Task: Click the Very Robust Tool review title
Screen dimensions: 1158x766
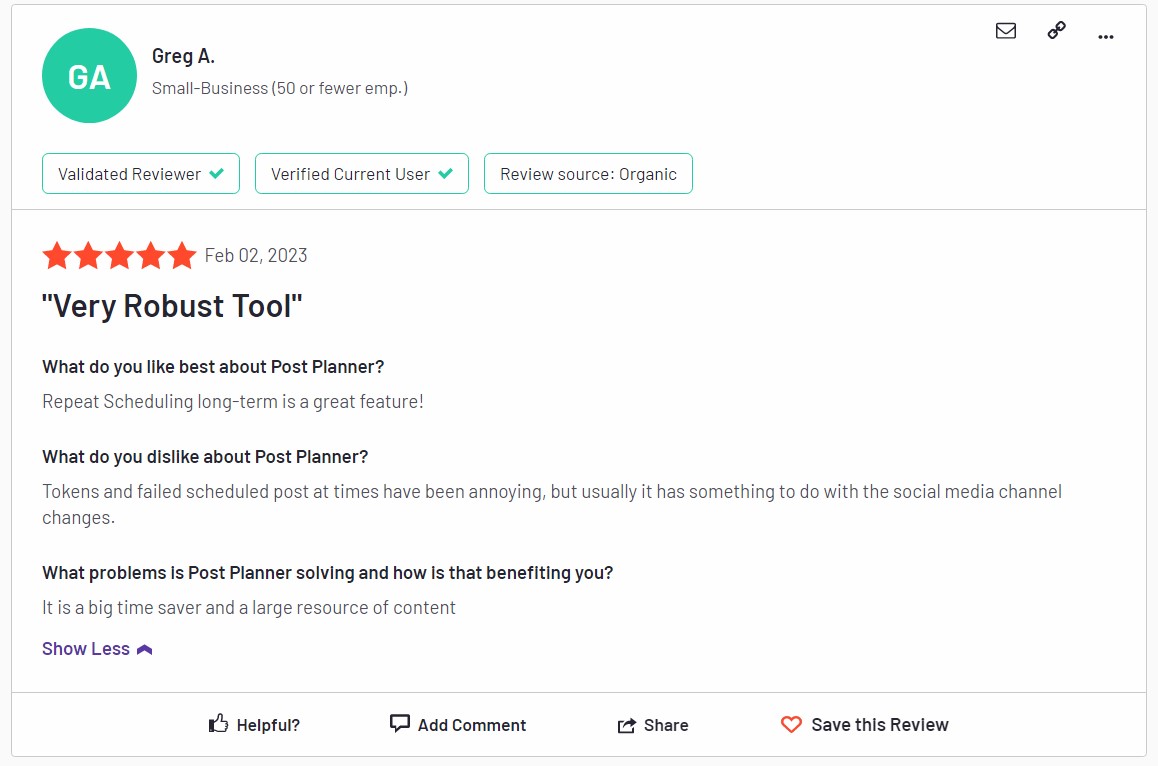Action: (171, 305)
